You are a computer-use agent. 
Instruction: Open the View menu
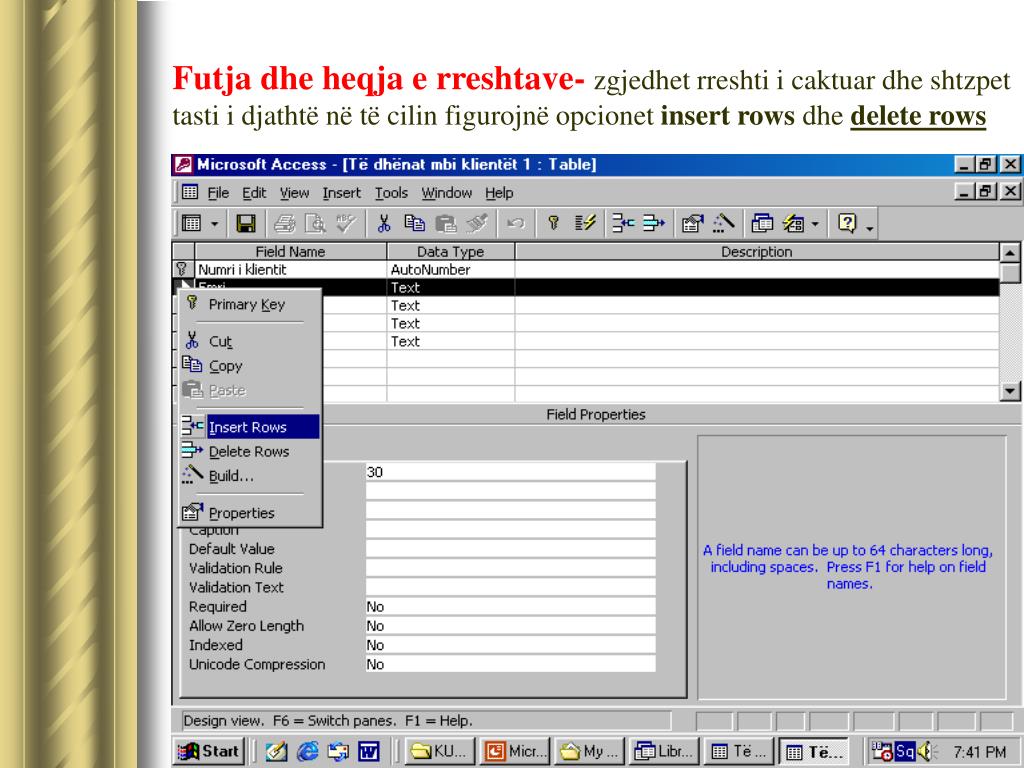tap(294, 193)
